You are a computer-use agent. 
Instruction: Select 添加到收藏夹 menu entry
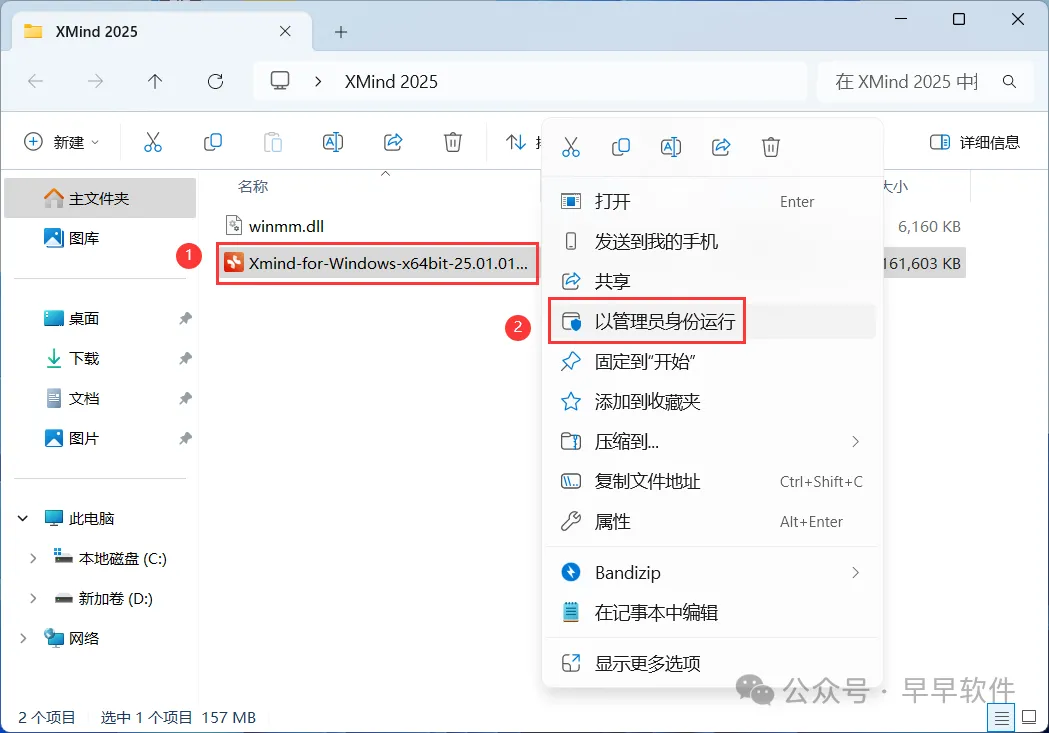(712, 402)
